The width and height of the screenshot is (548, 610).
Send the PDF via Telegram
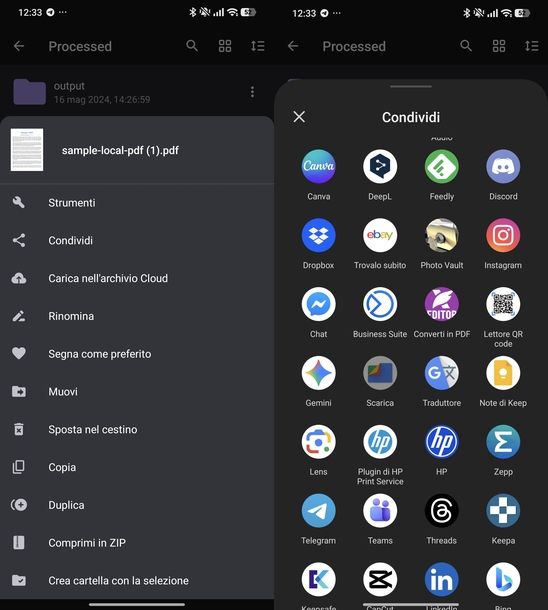(x=319, y=511)
